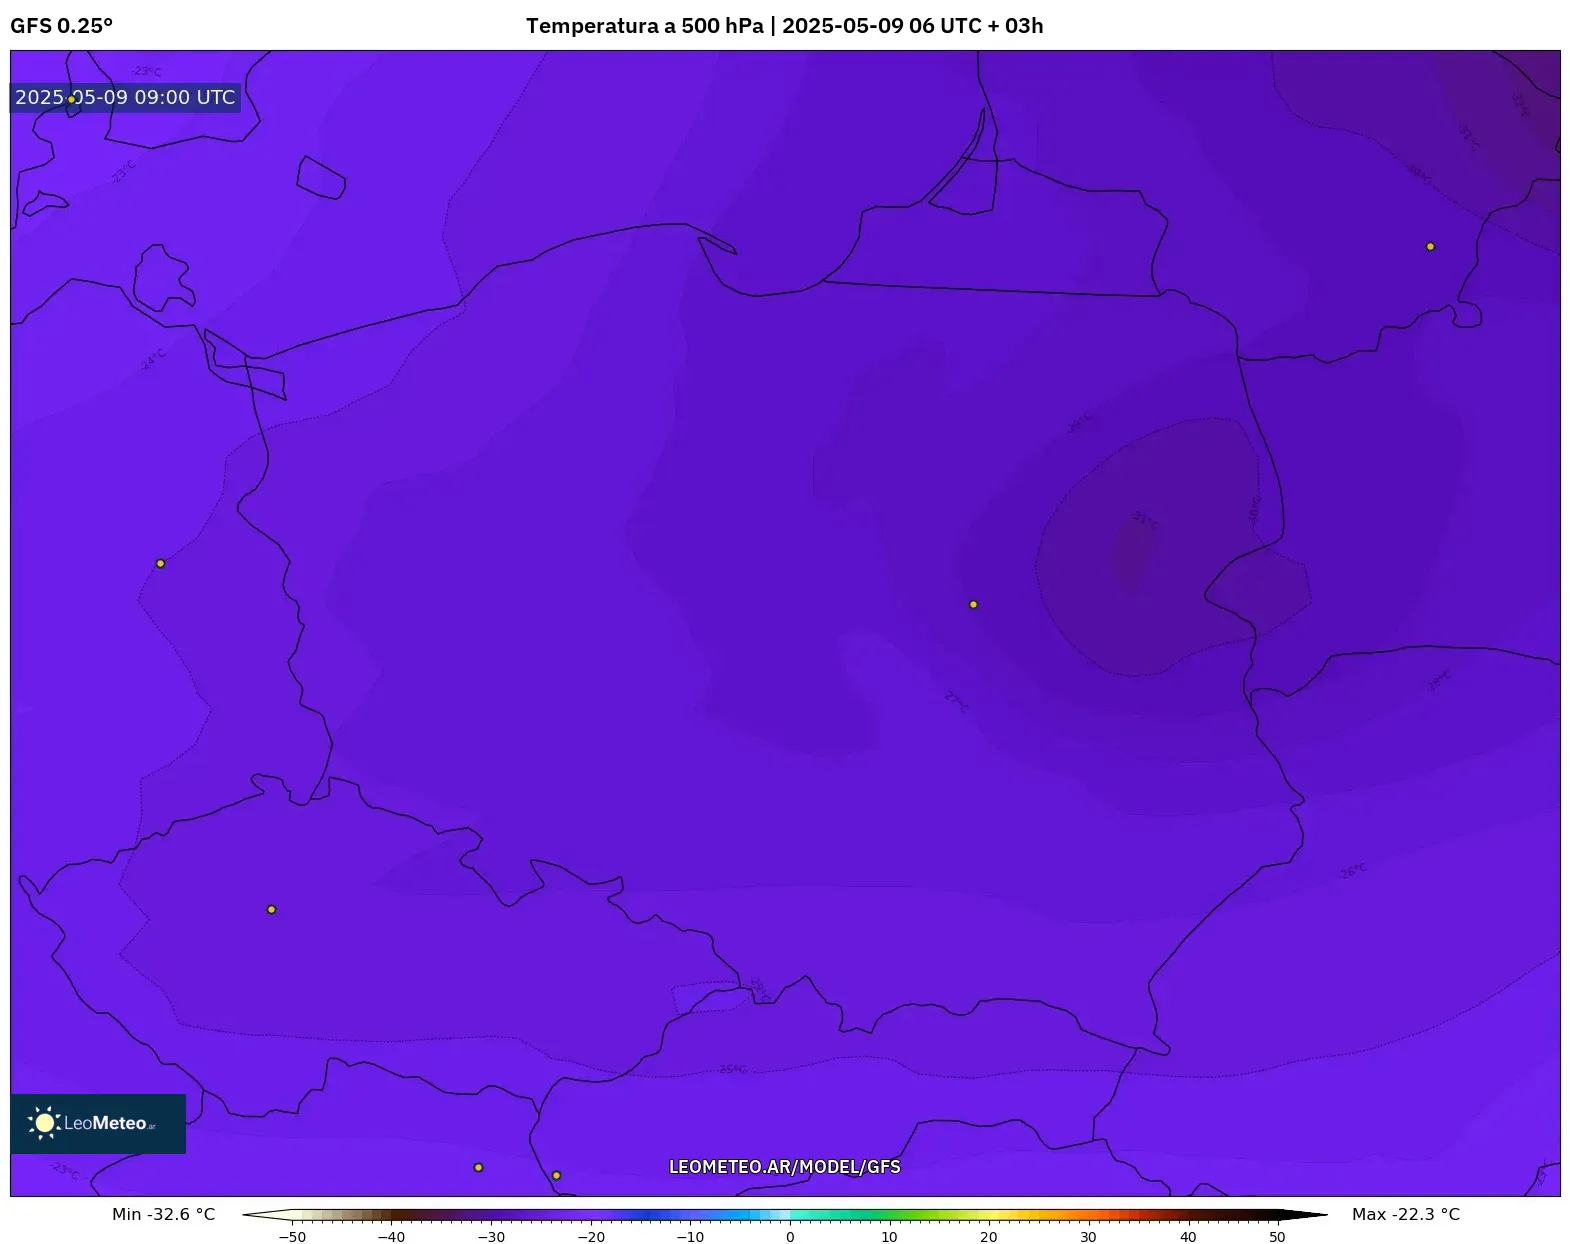The height and width of the screenshot is (1244, 1570).
Task: Click the 'GFS 0.25°' model label
Action: point(62,26)
